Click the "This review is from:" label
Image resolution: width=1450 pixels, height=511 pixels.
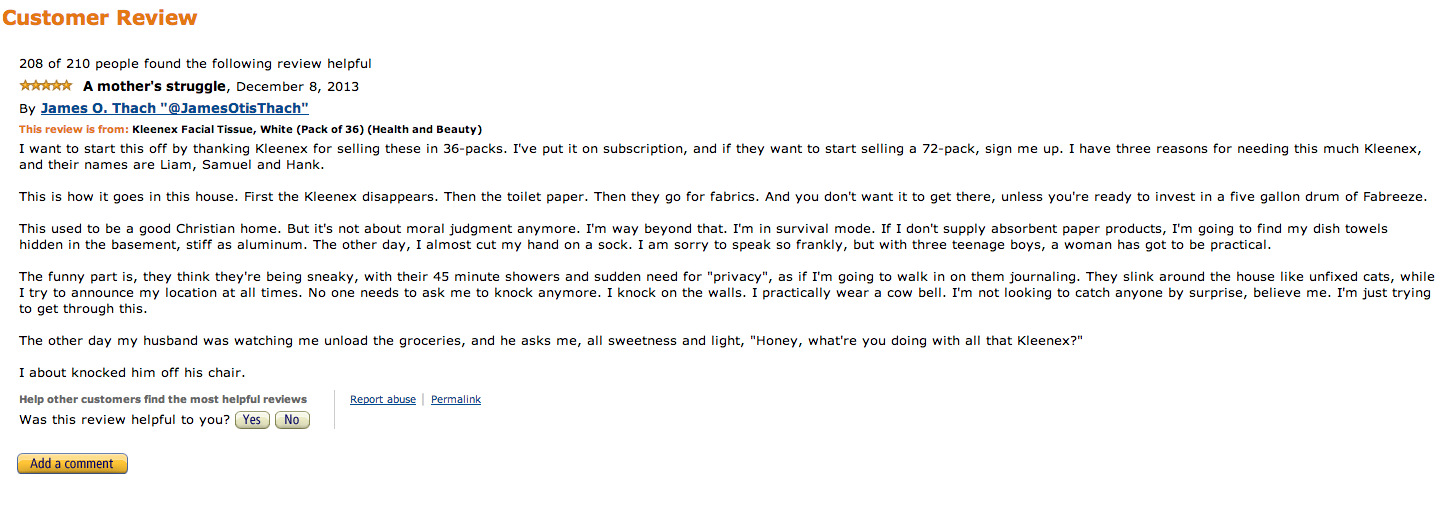(x=73, y=129)
